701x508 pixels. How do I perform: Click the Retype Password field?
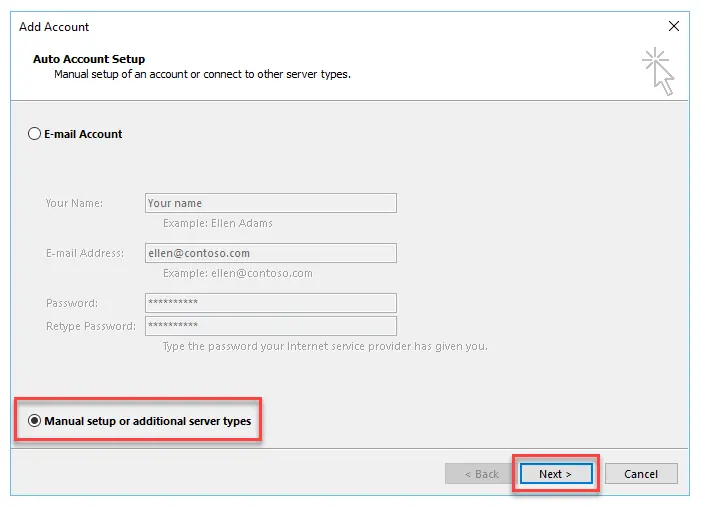click(270, 326)
